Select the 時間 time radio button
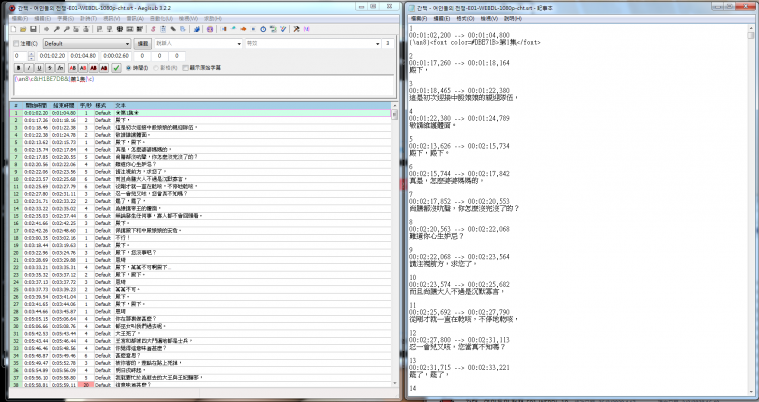This screenshot has width=759, height=402. [128, 68]
